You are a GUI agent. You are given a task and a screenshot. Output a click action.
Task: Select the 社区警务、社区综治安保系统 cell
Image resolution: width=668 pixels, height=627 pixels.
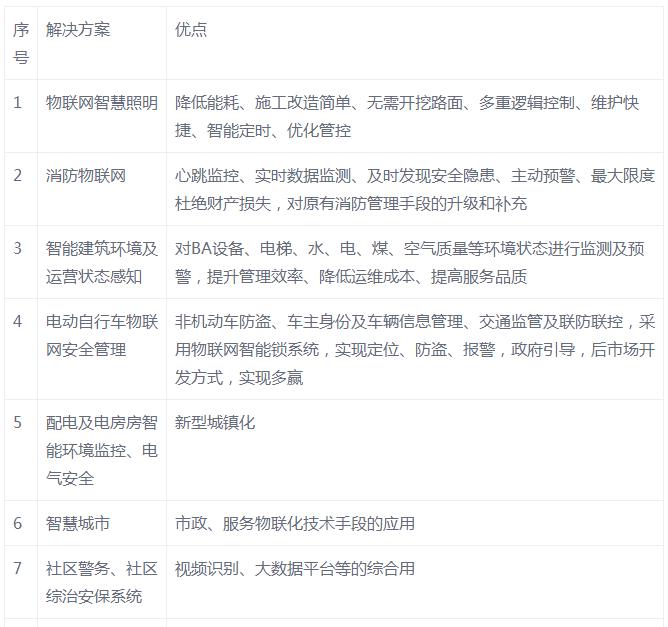[102, 582]
